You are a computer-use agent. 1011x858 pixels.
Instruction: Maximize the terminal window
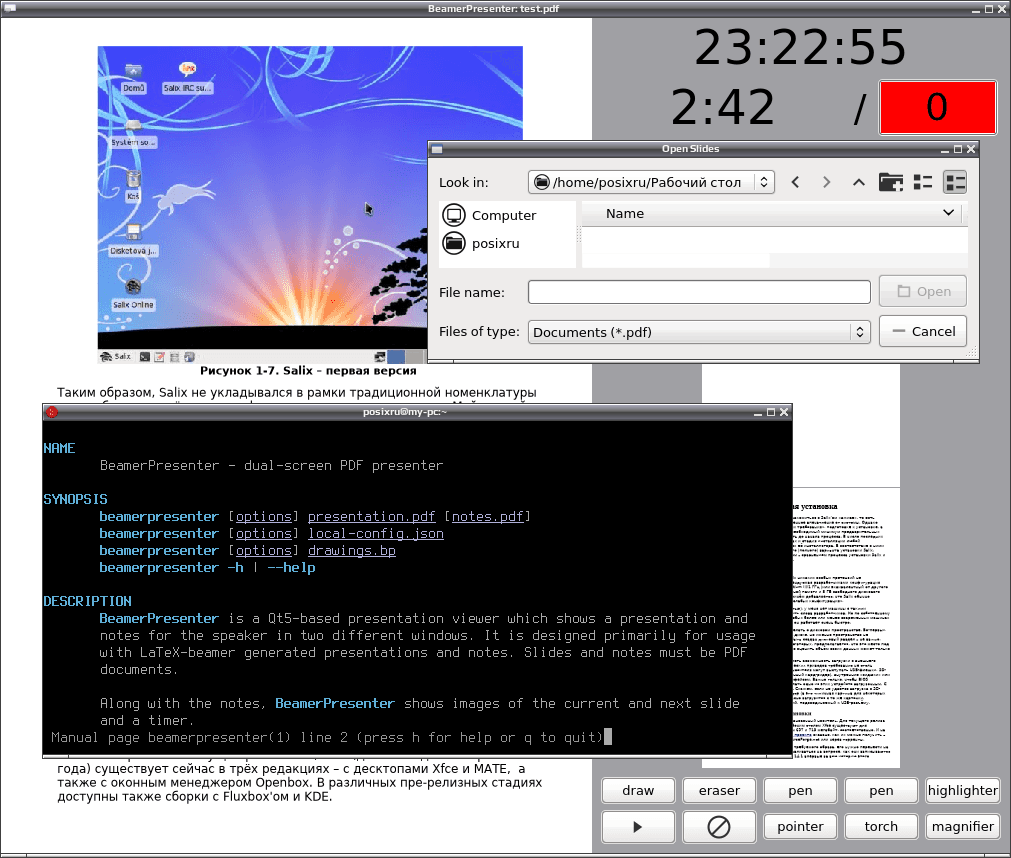point(771,413)
